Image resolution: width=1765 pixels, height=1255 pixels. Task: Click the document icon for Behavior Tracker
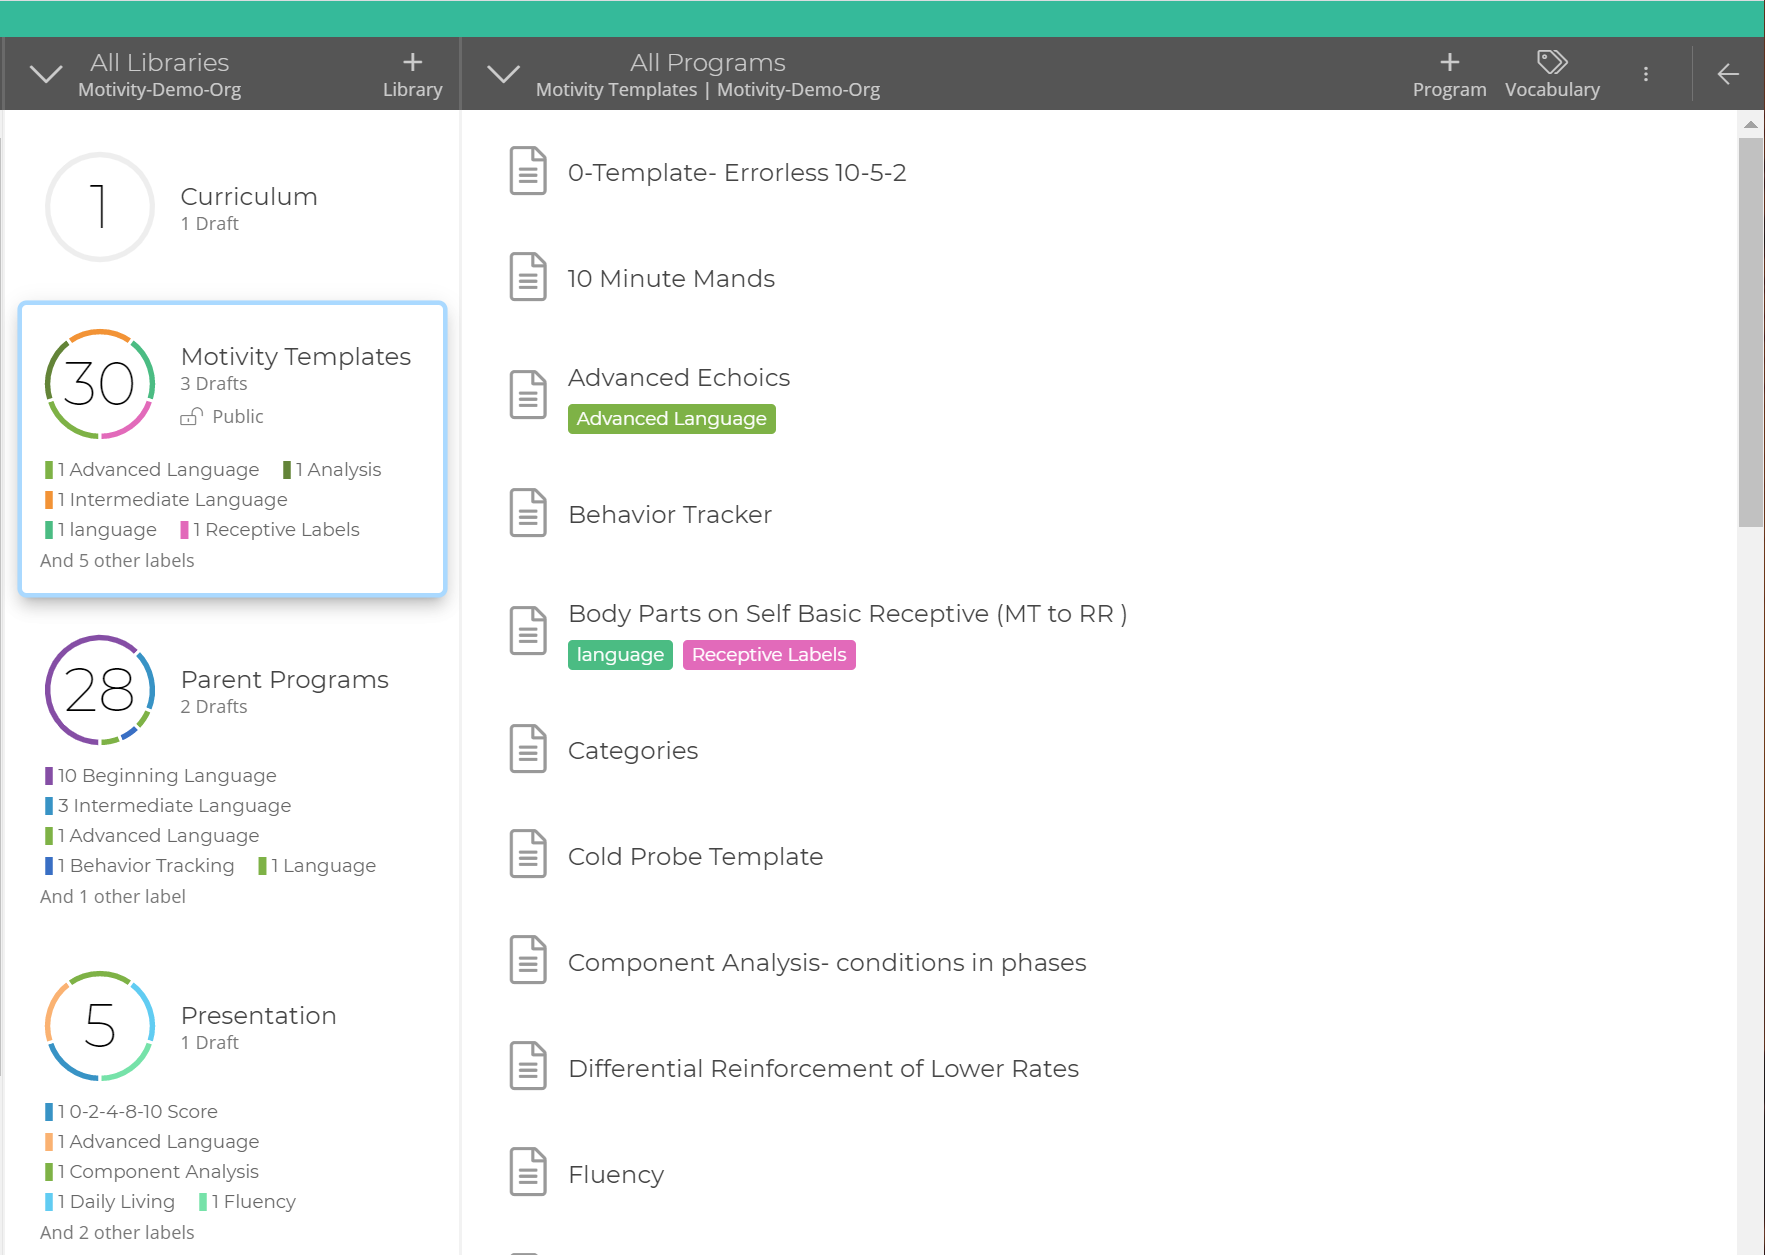528,514
